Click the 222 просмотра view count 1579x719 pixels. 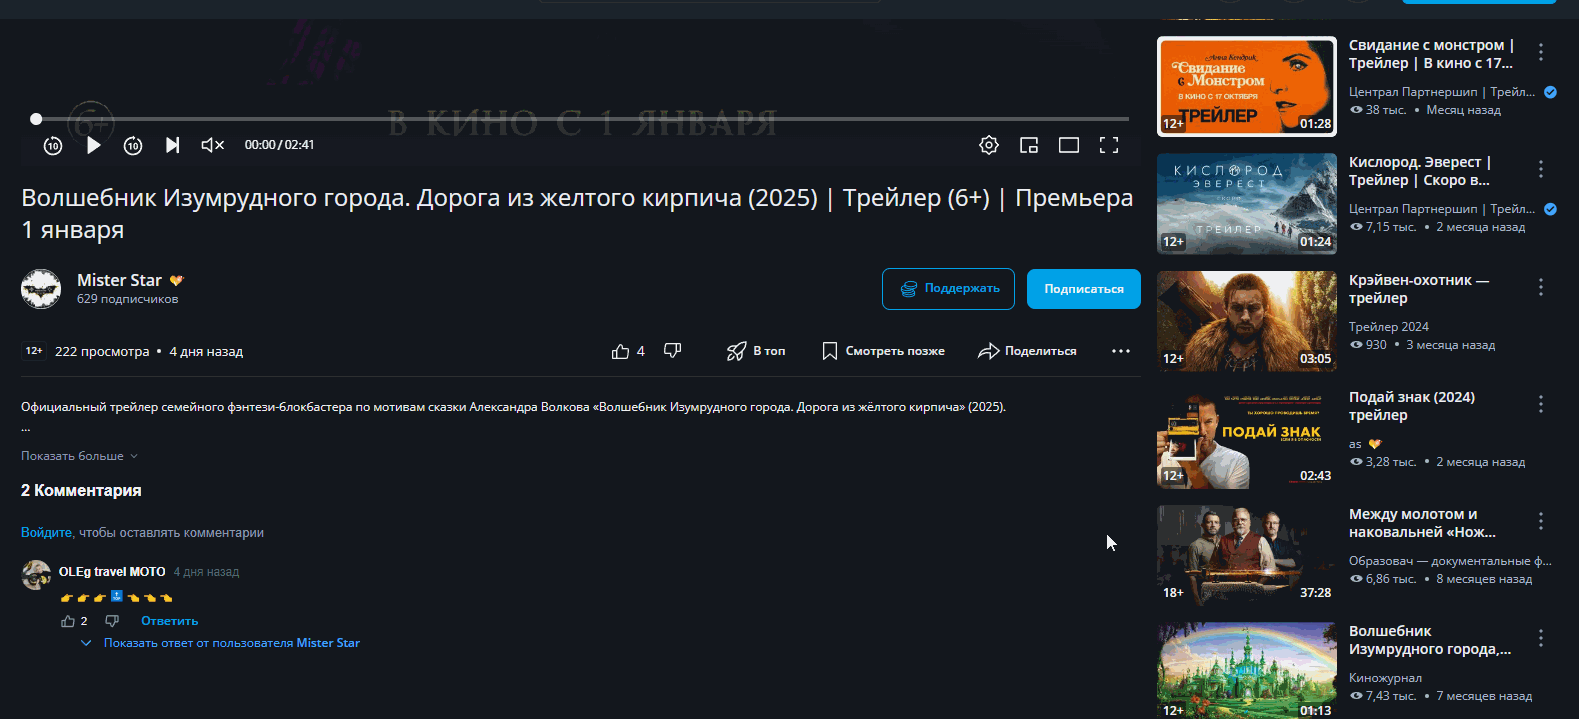pyautogui.click(x=102, y=352)
